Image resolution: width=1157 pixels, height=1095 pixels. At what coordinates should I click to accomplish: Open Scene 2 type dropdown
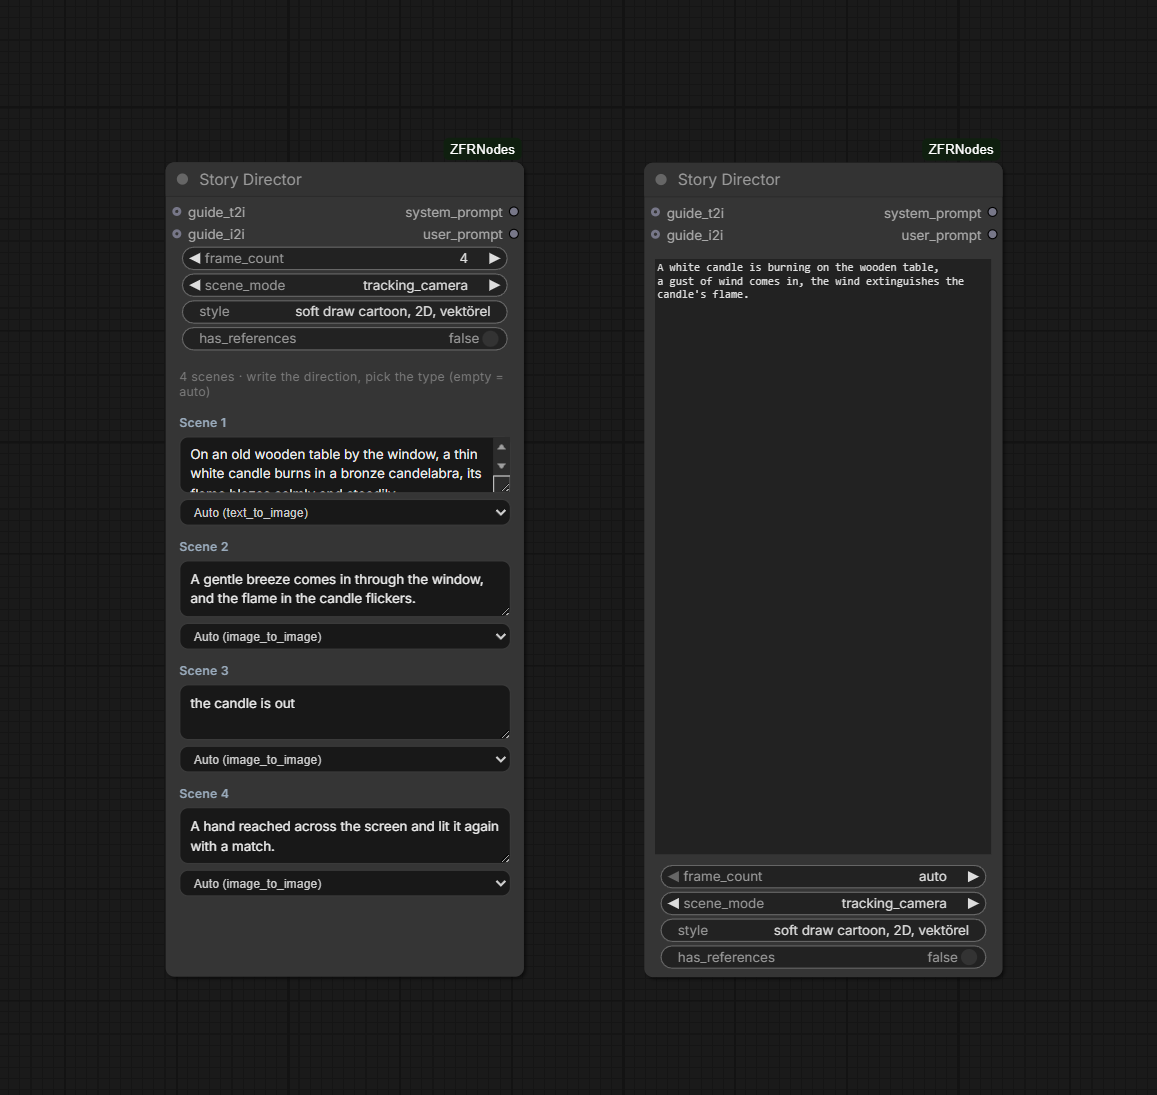(x=345, y=637)
